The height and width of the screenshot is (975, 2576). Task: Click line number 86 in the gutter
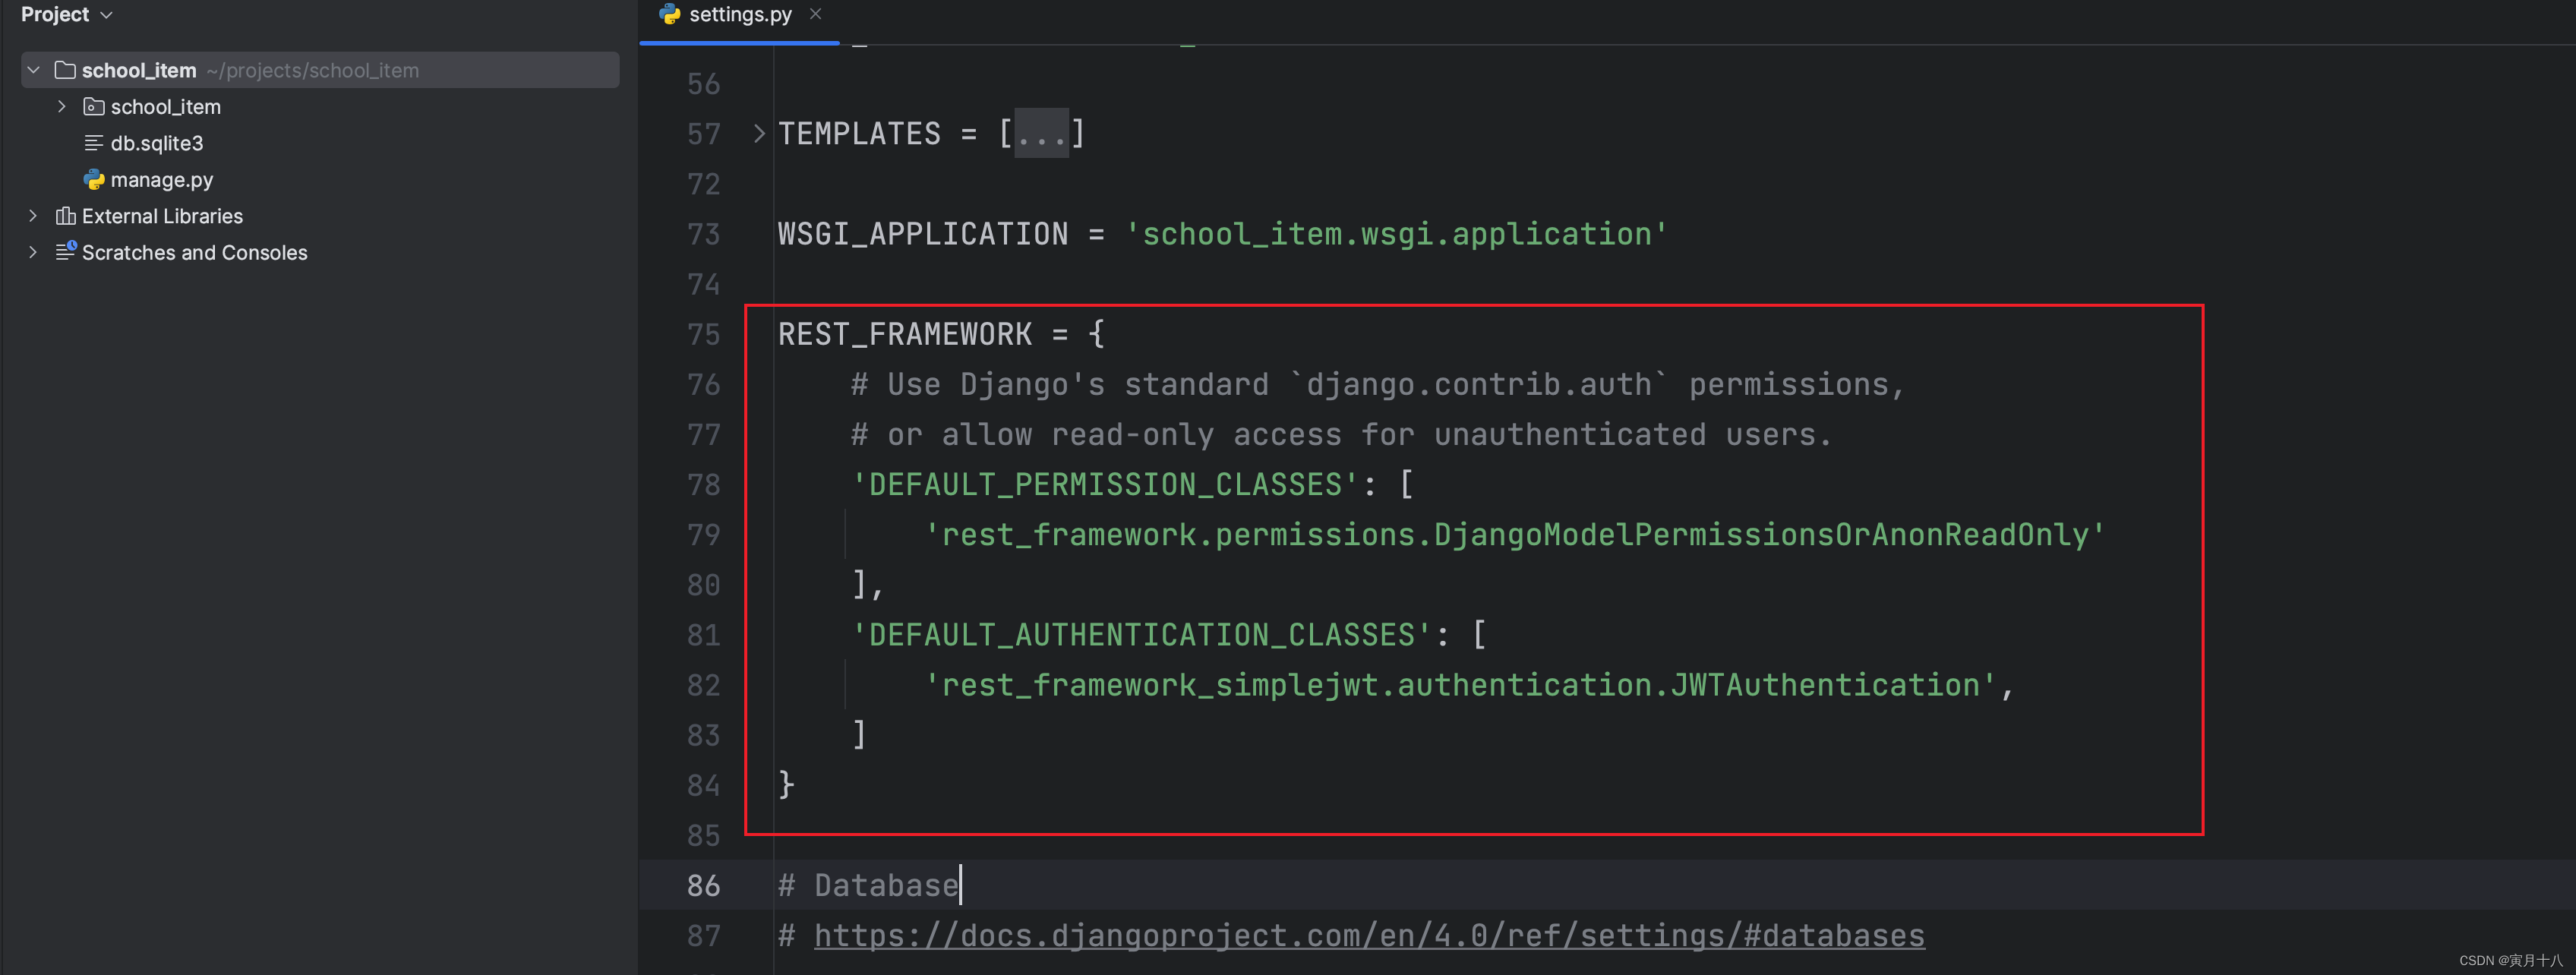pos(703,885)
